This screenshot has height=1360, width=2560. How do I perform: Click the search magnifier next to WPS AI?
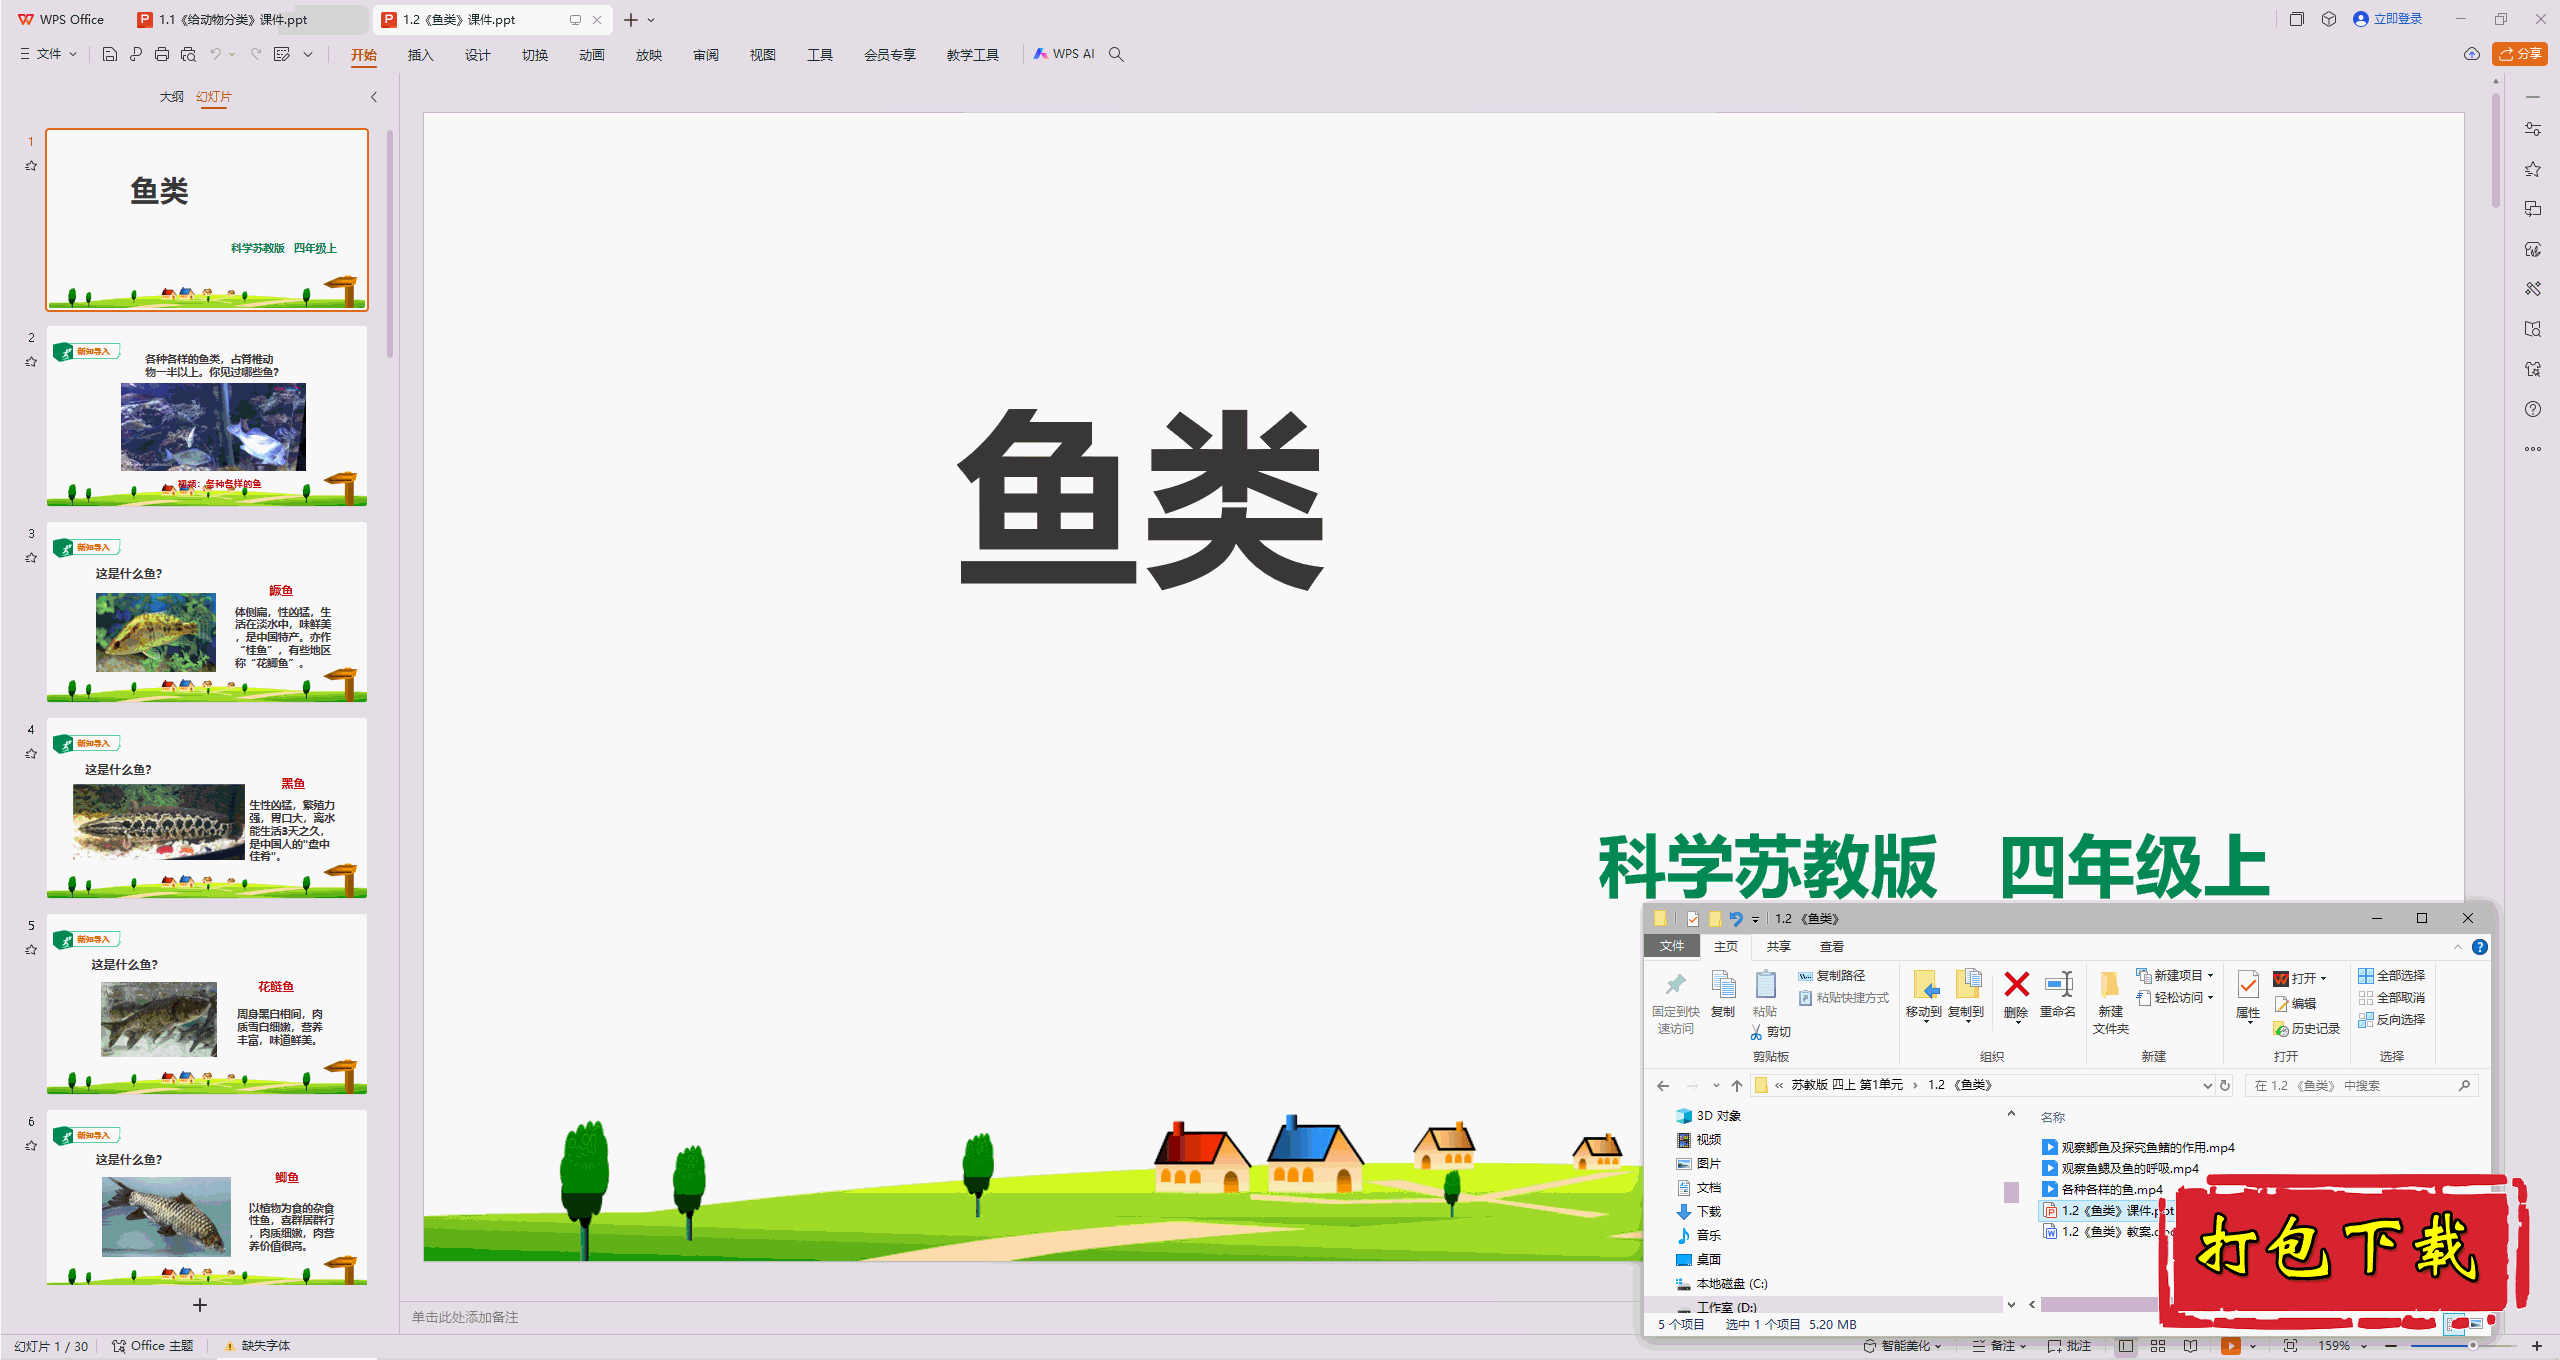pyautogui.click(x=1117, y=54)
